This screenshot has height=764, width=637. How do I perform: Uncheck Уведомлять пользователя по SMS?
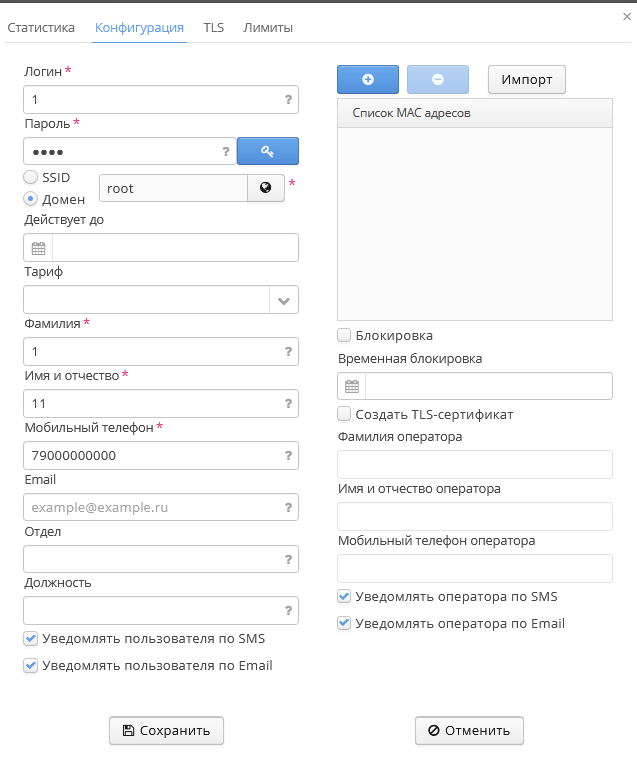pos(31,638)
